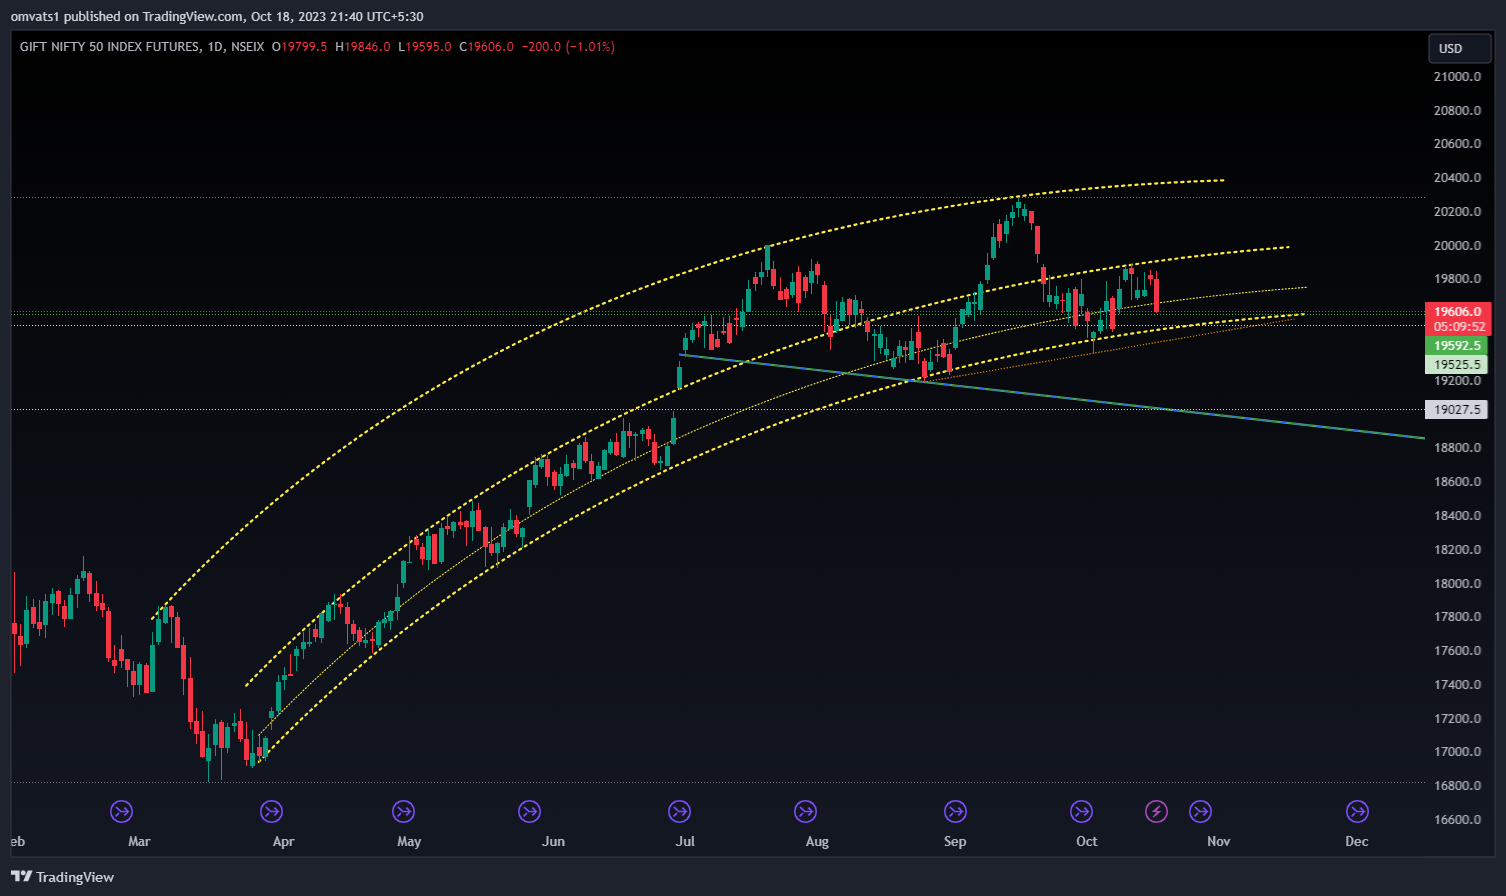Click the 20400.0 price scale label

[x=1457, y=178]
